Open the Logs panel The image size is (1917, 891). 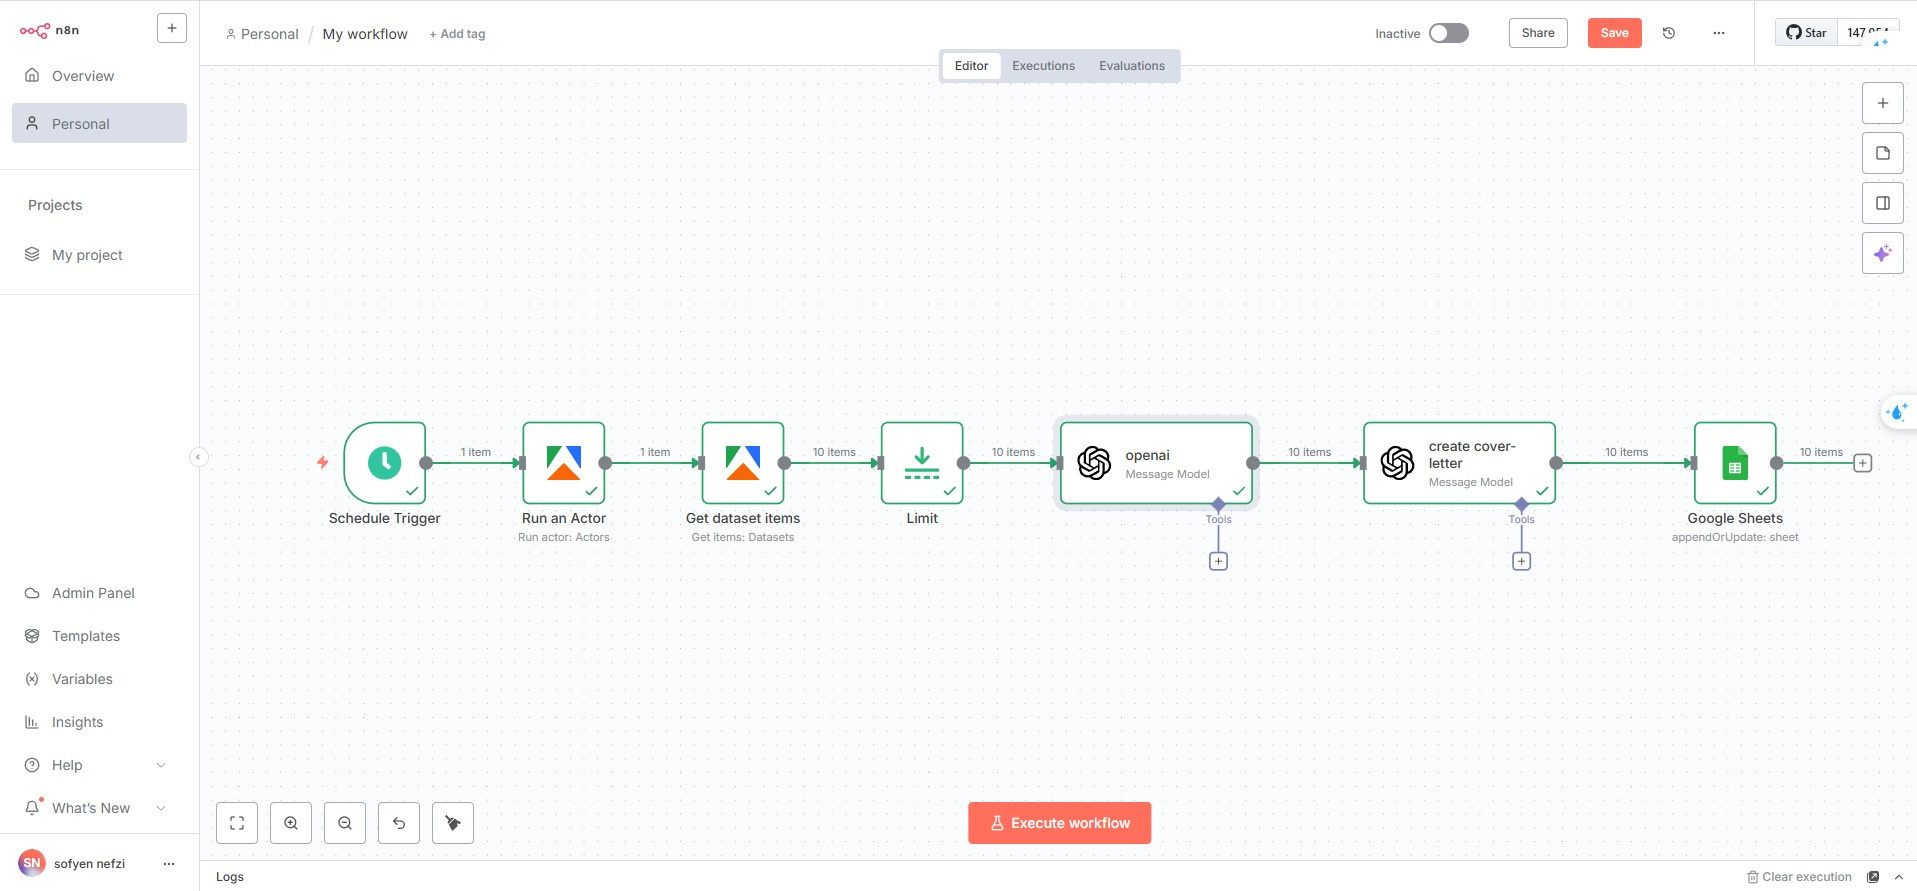(x=230, y=877)
